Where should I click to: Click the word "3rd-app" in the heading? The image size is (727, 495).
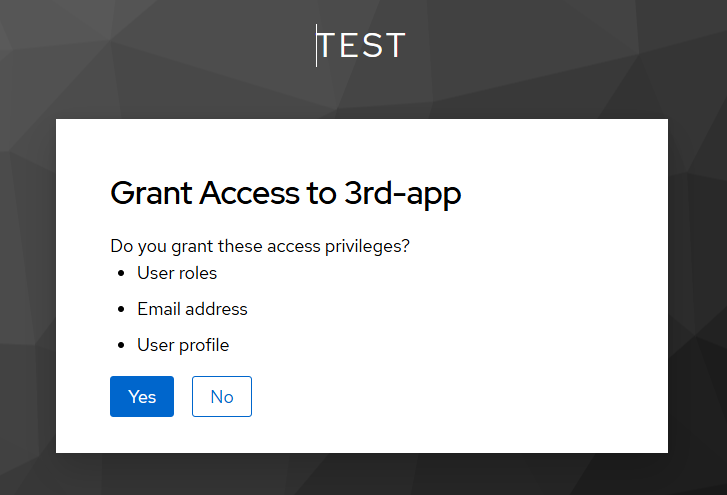click(x=402, y=193)
